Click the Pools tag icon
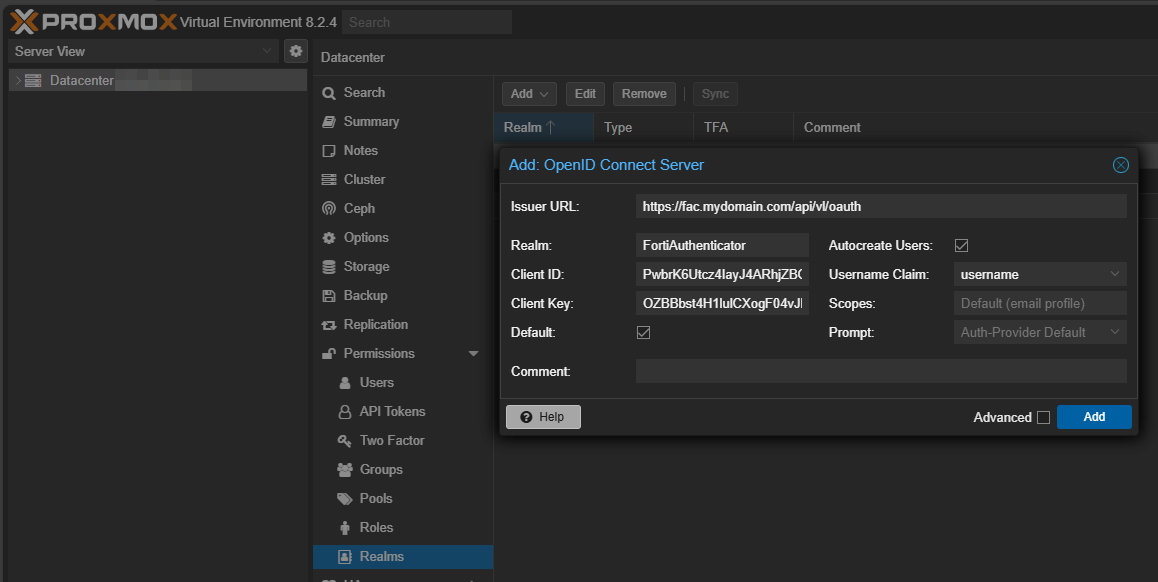1158x582 pixels. (x=344, y=499)
